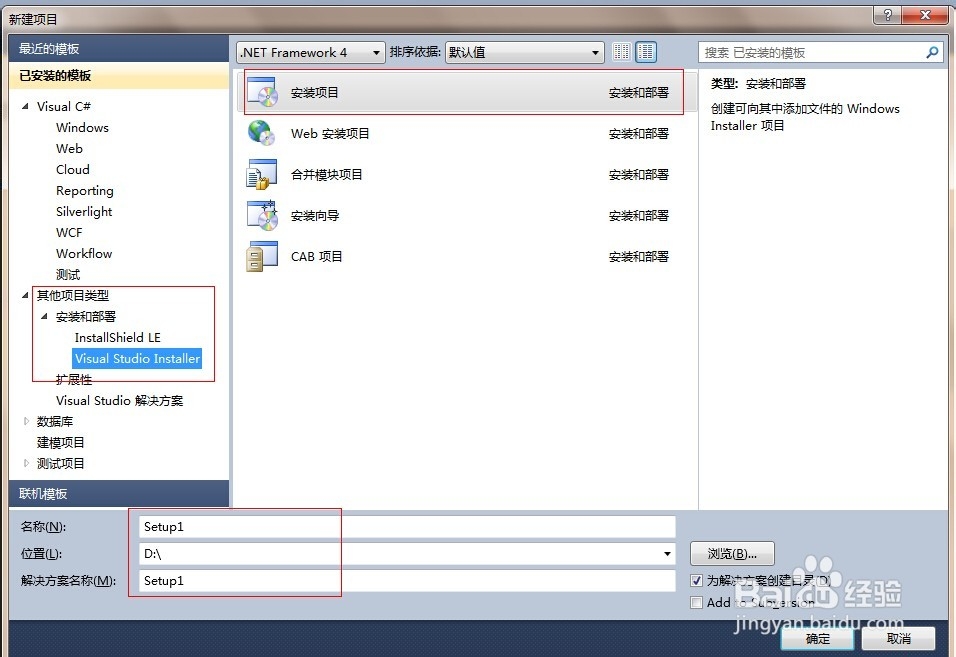Click the 安装项目 template name
956x657 pixels.
[315, 92]
